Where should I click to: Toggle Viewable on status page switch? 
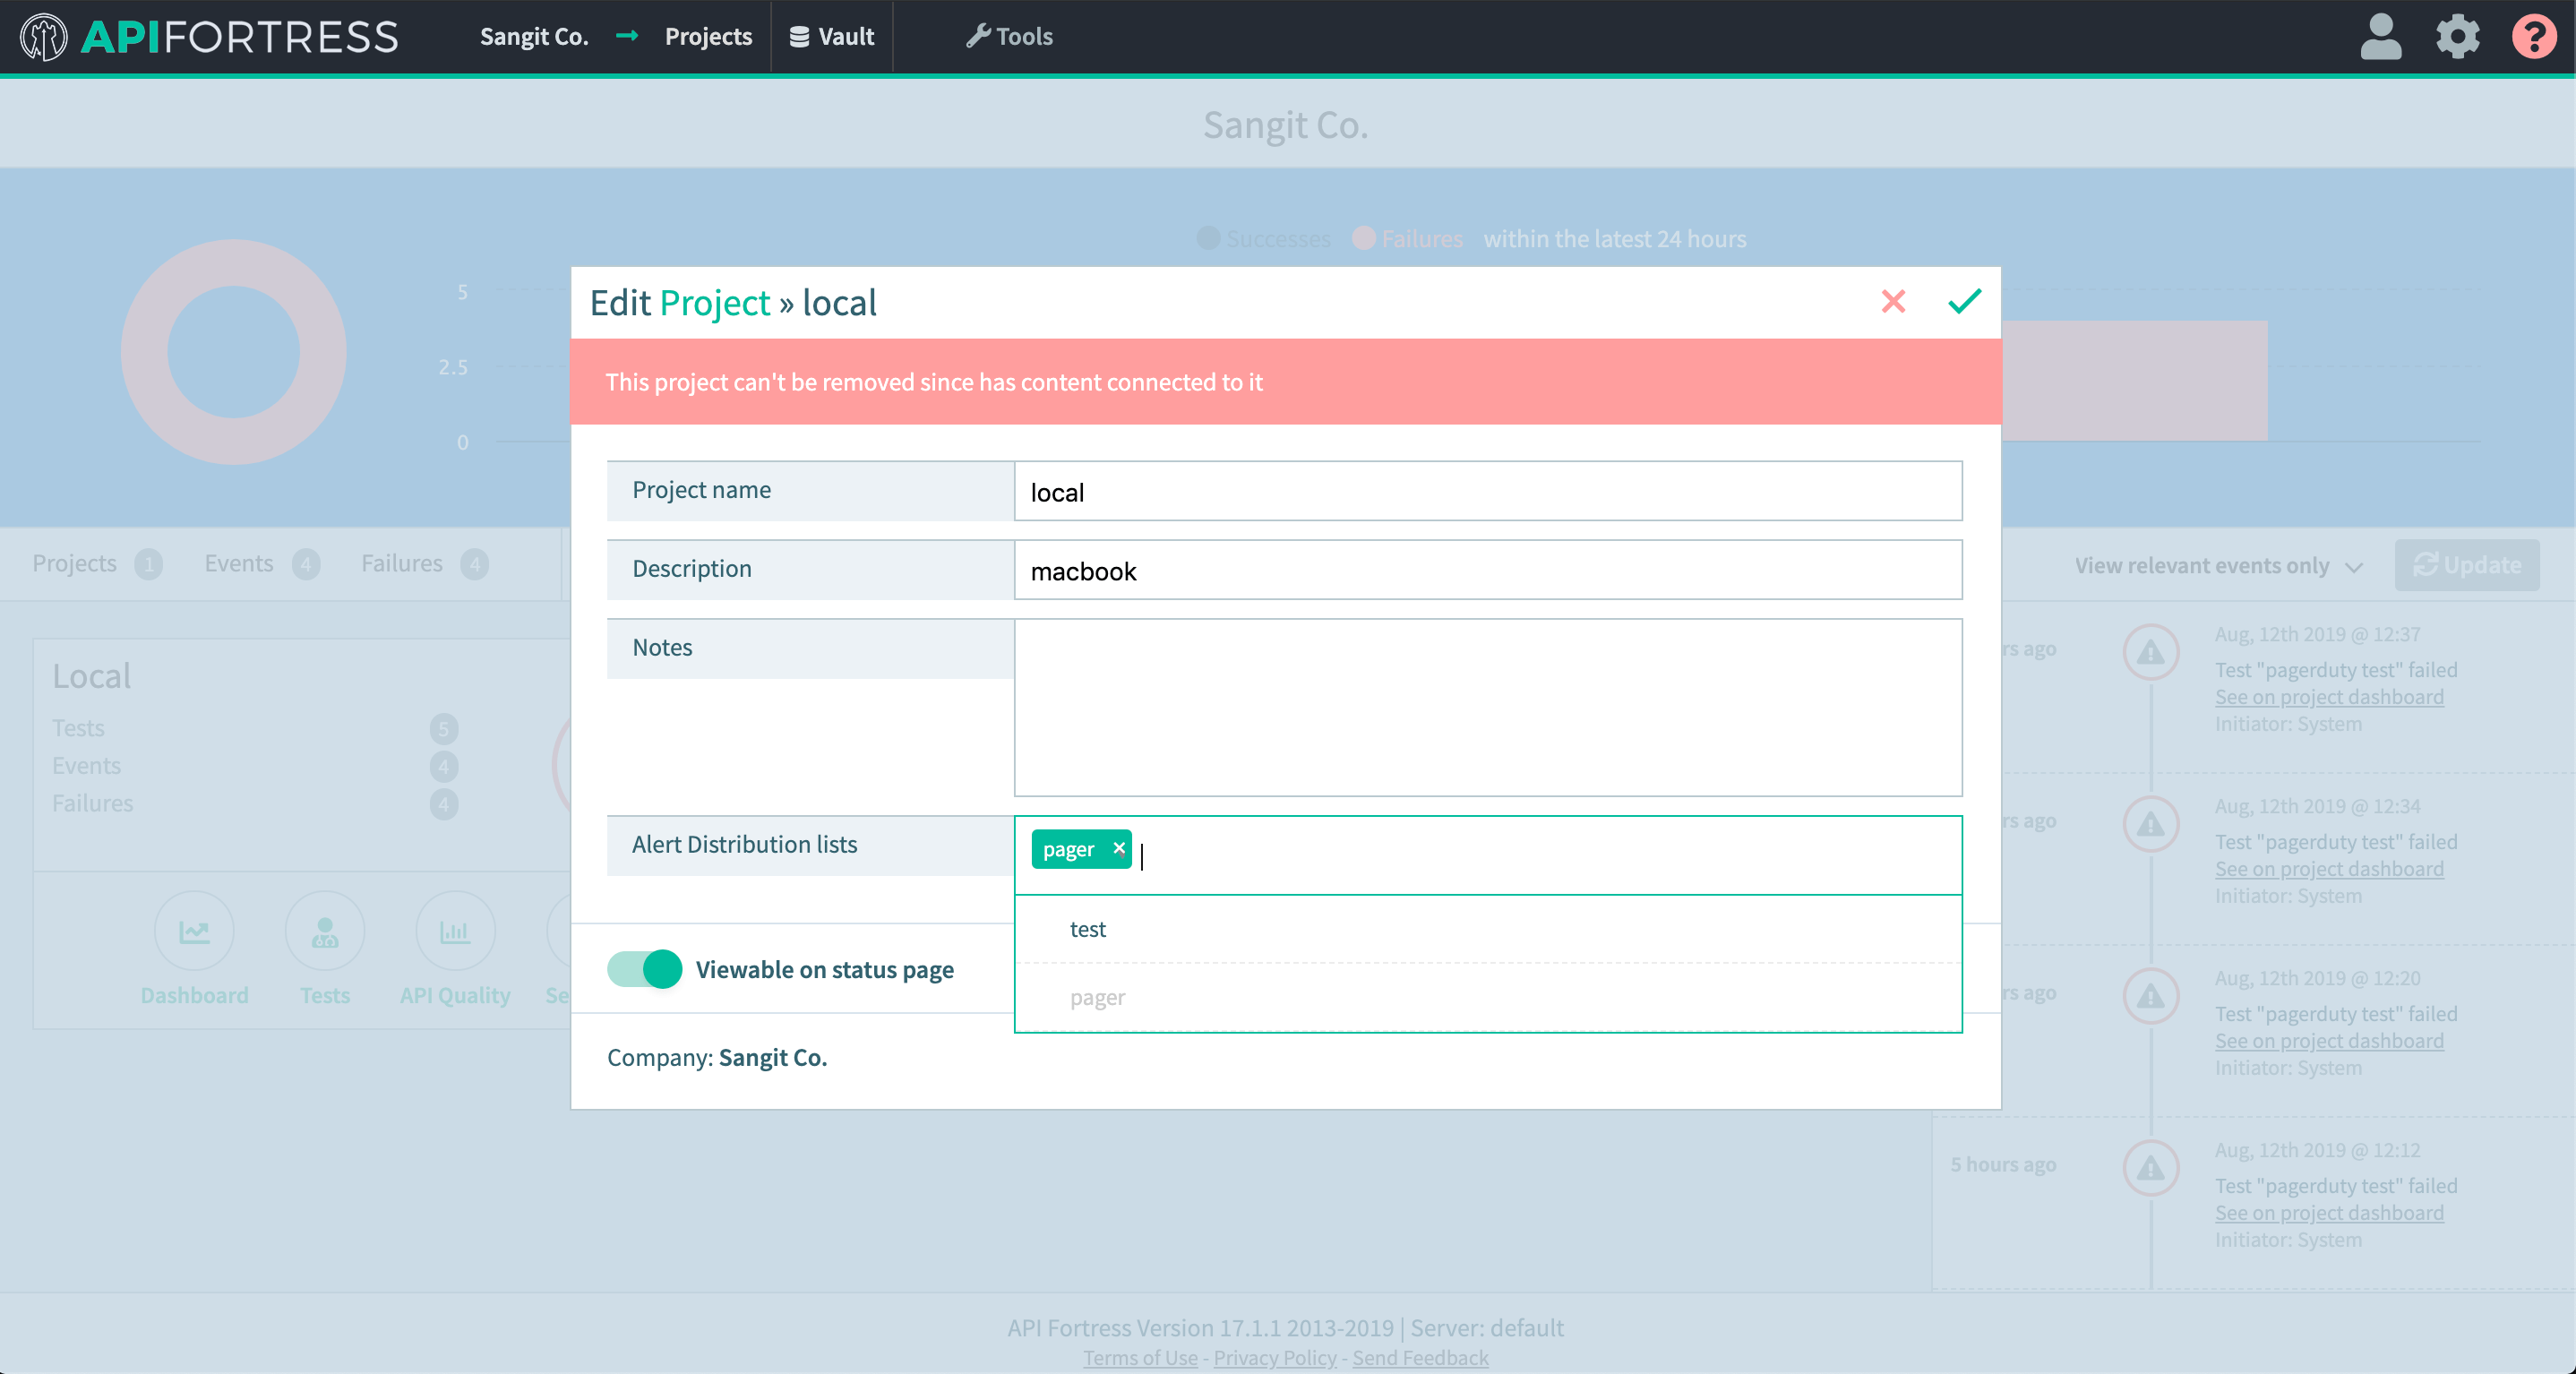(x=645, y=969)
